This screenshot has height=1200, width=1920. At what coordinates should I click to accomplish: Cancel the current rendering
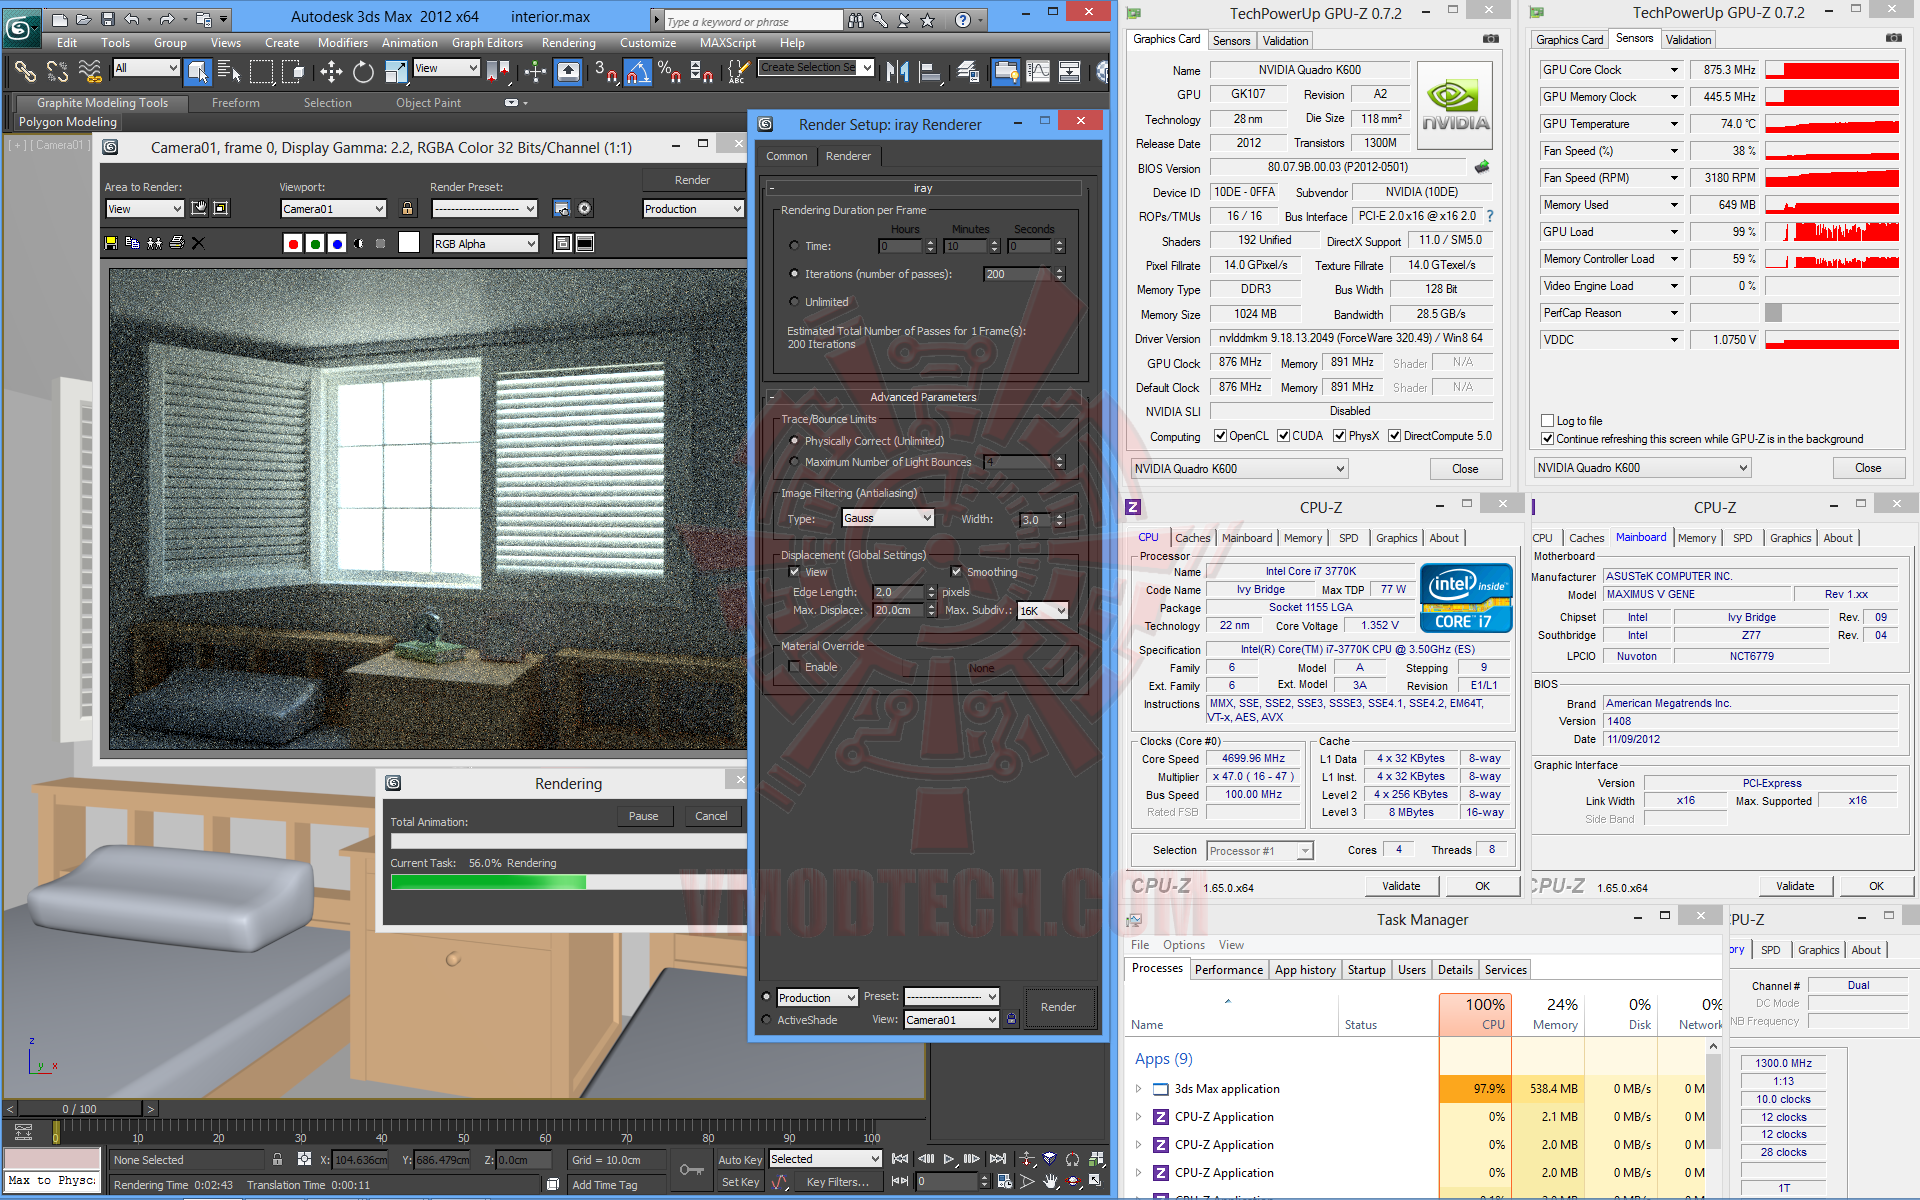click(711, 816)
